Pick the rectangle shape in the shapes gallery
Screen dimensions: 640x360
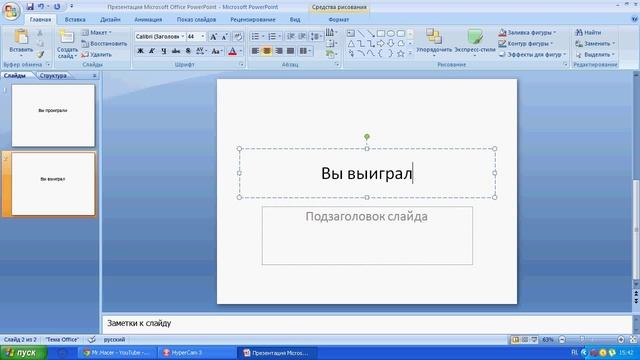coord(381,33)
